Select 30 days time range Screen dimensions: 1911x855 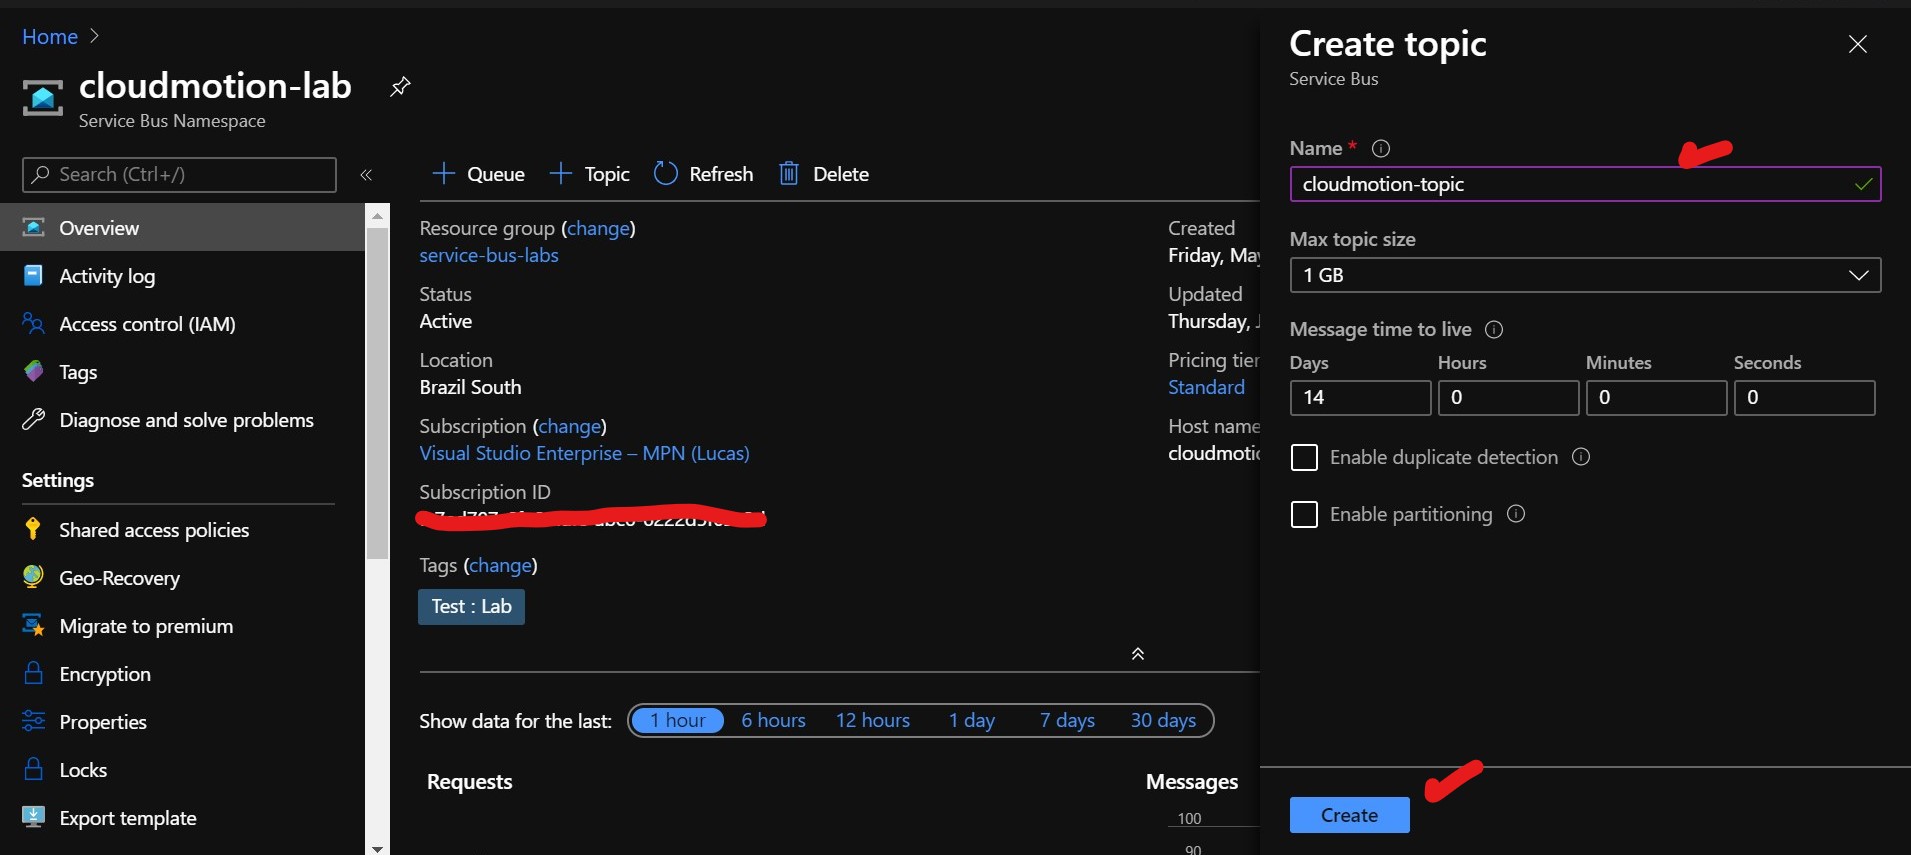tap(1163, 720)
